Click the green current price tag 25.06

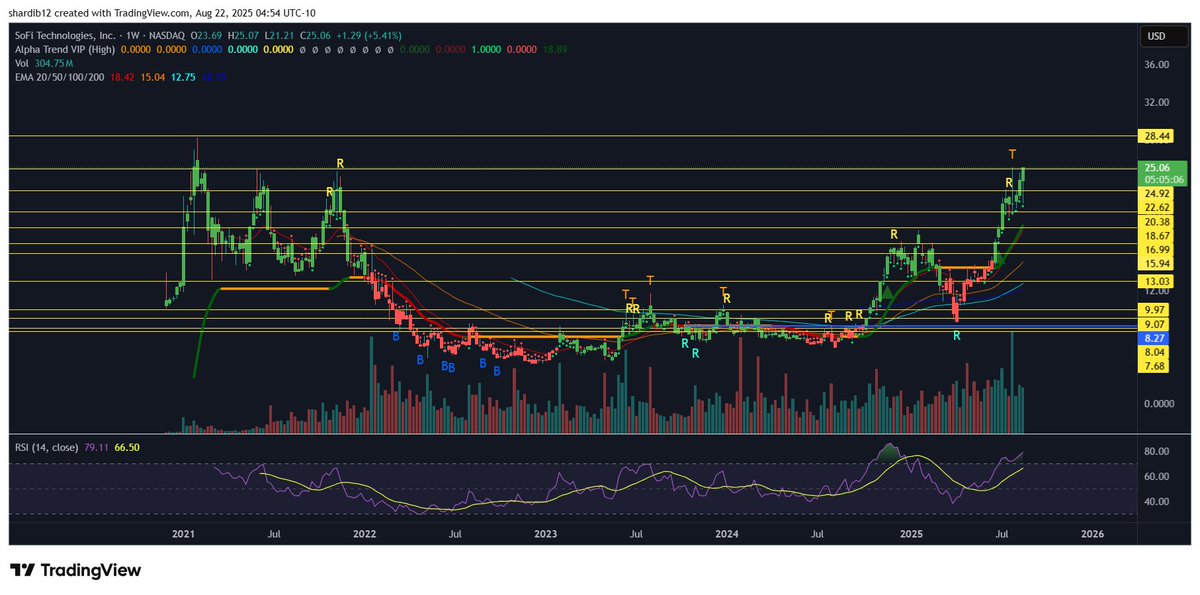tap(1158, 168)
